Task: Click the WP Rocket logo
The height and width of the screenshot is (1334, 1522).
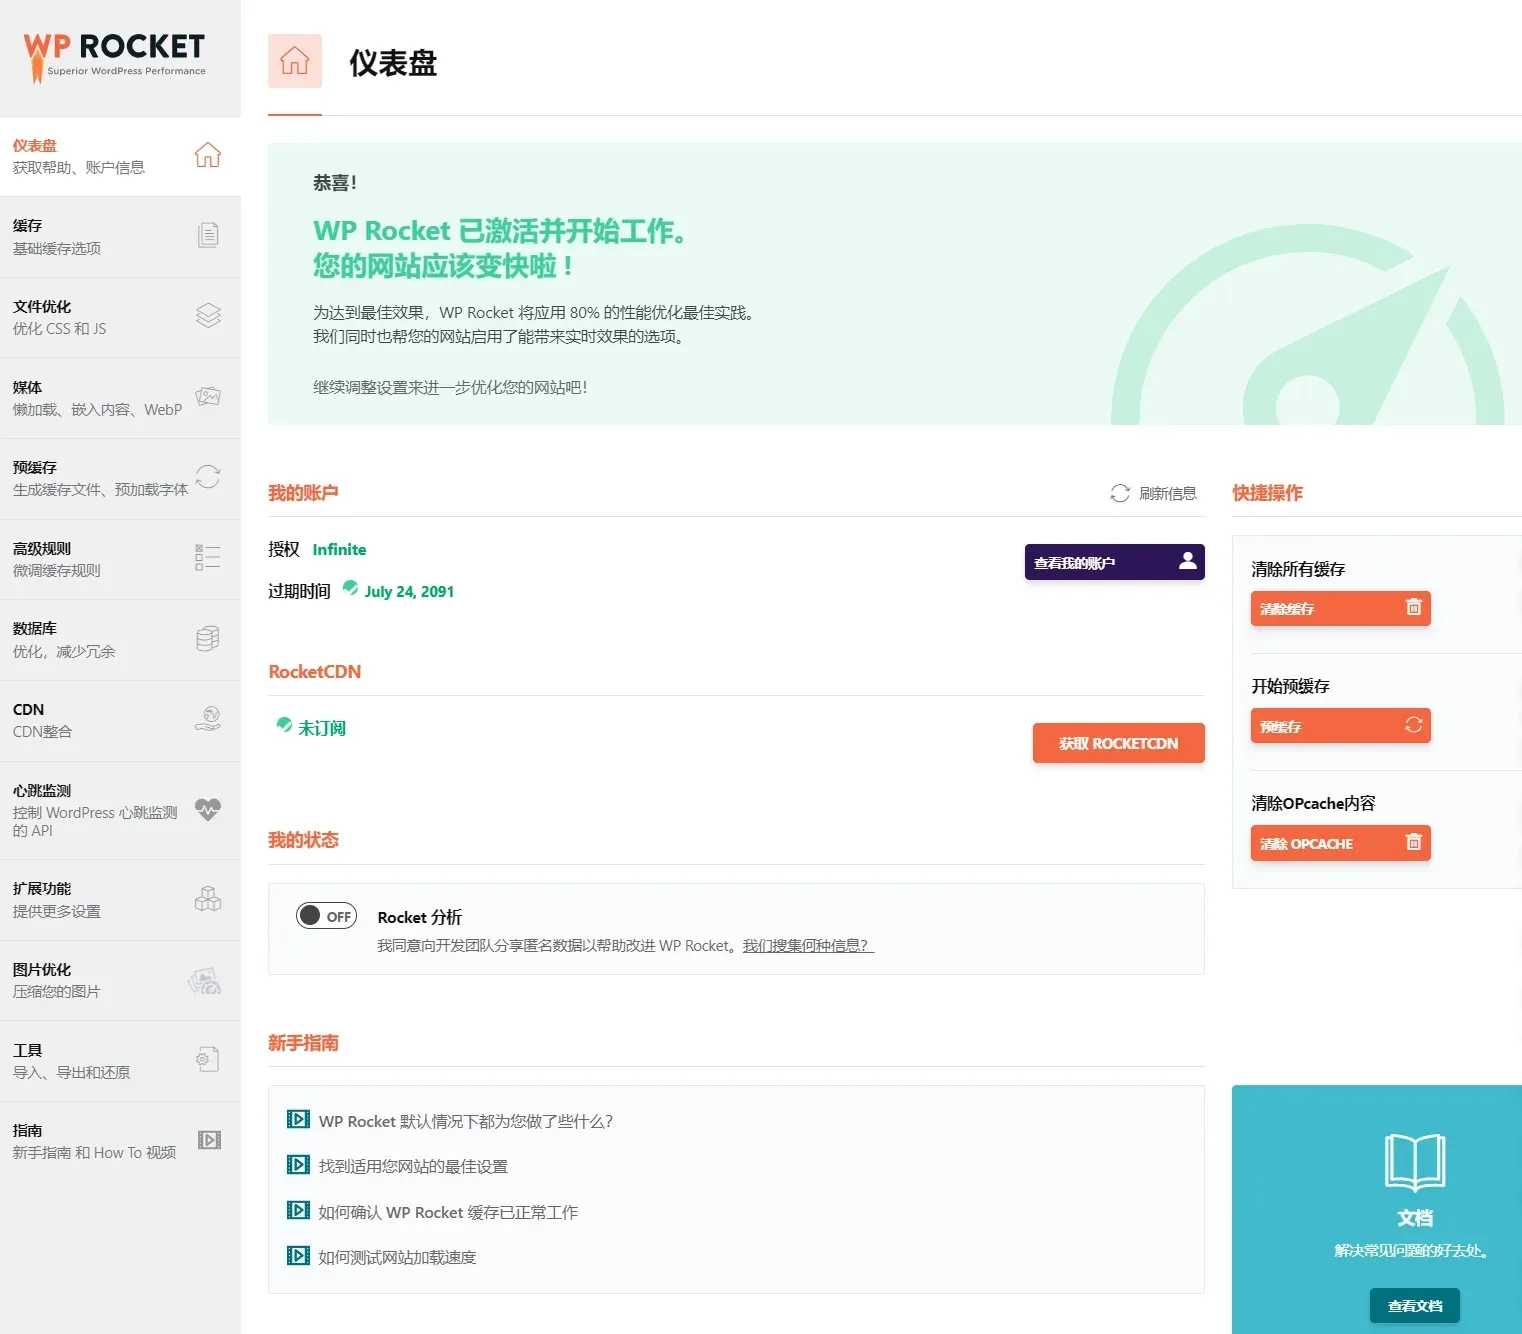Action: point(115,56)
